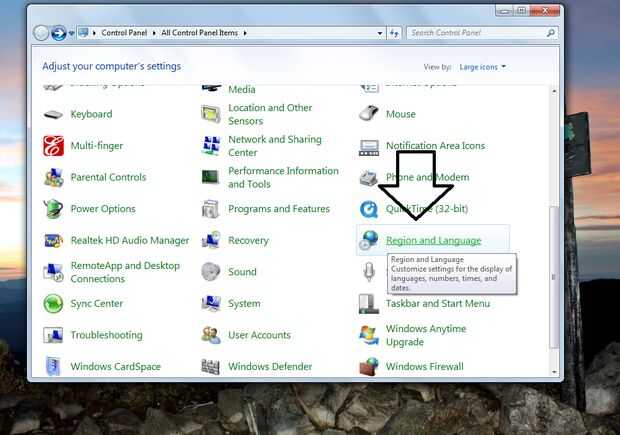Click the 'Control Panel' breadcrumb
620x435 pixels.
(x=124, y=33)
